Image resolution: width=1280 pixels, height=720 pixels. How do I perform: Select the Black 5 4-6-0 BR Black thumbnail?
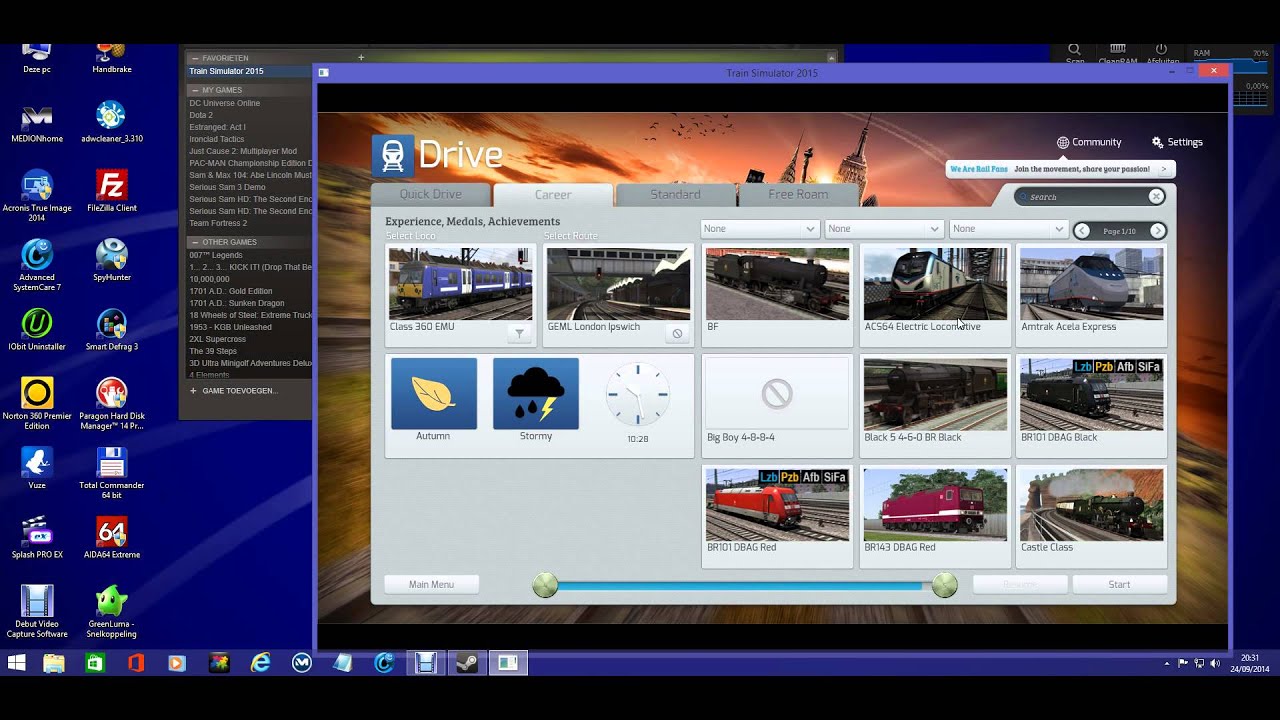tap(935, 394)
